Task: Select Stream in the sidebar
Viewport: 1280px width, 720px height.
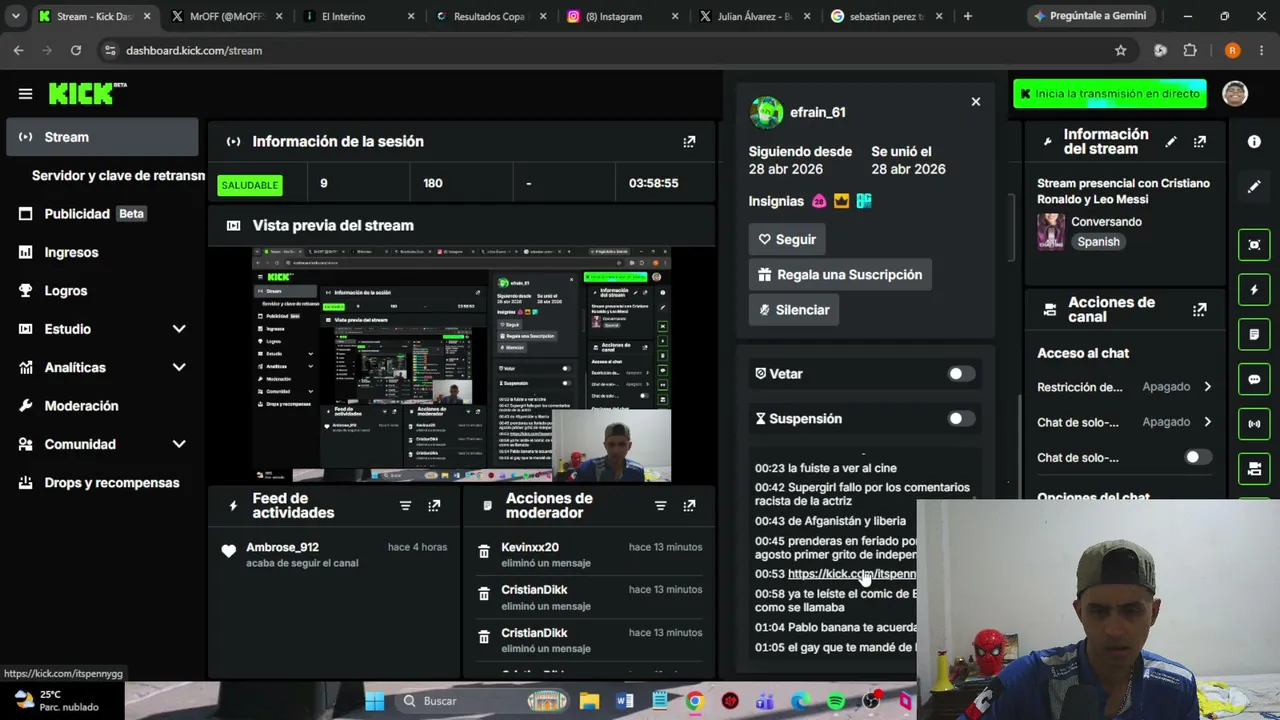Action: pyautogui.click(x=102, y=137)
